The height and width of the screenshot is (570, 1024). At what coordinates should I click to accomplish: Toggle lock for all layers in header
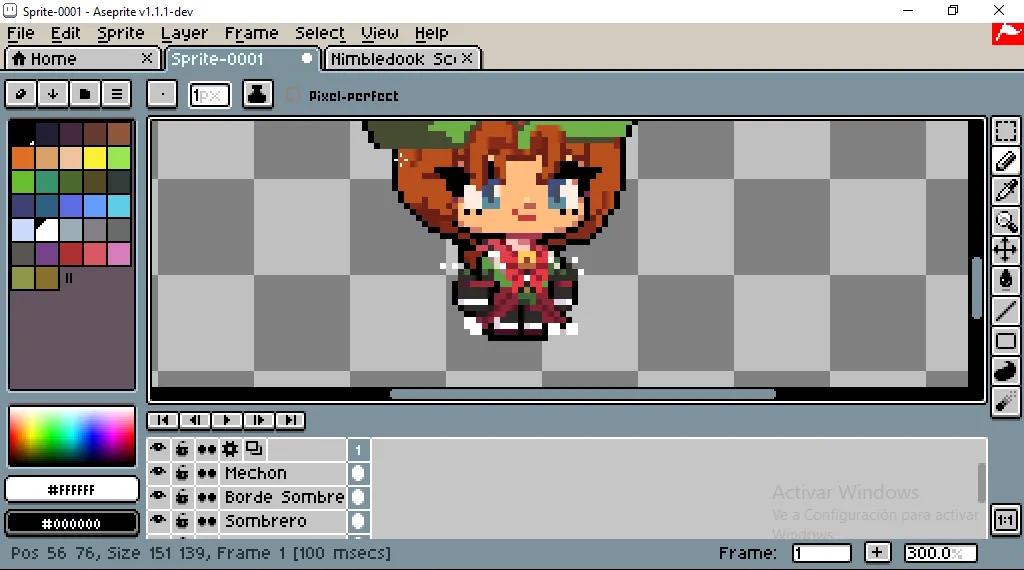(x=182, y=449)
